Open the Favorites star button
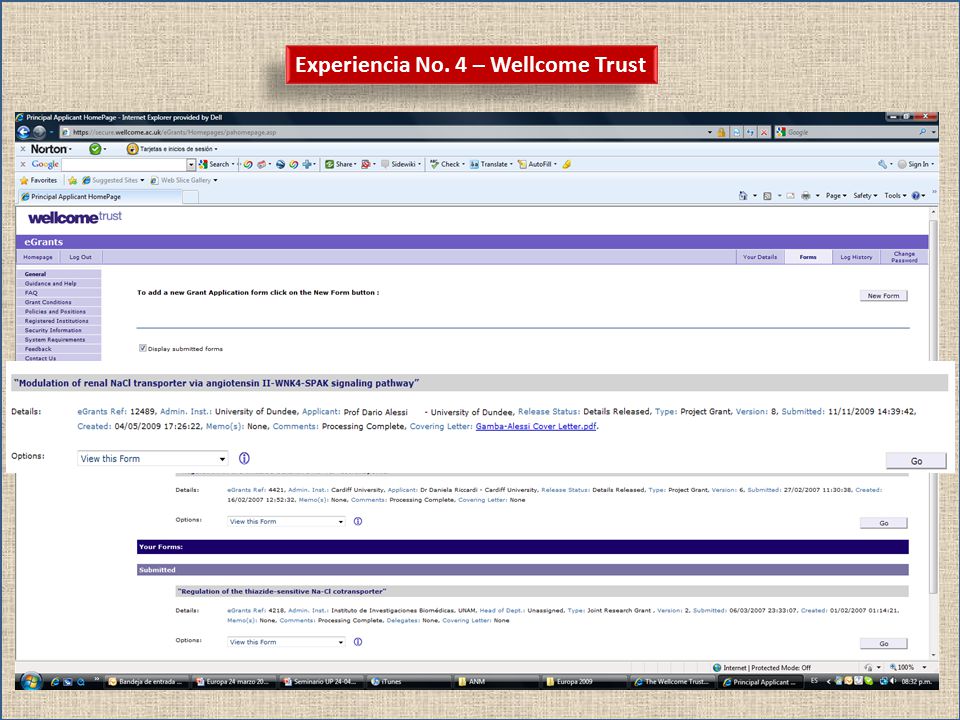This screenshot has width=960, height=720. pos(39,181)
